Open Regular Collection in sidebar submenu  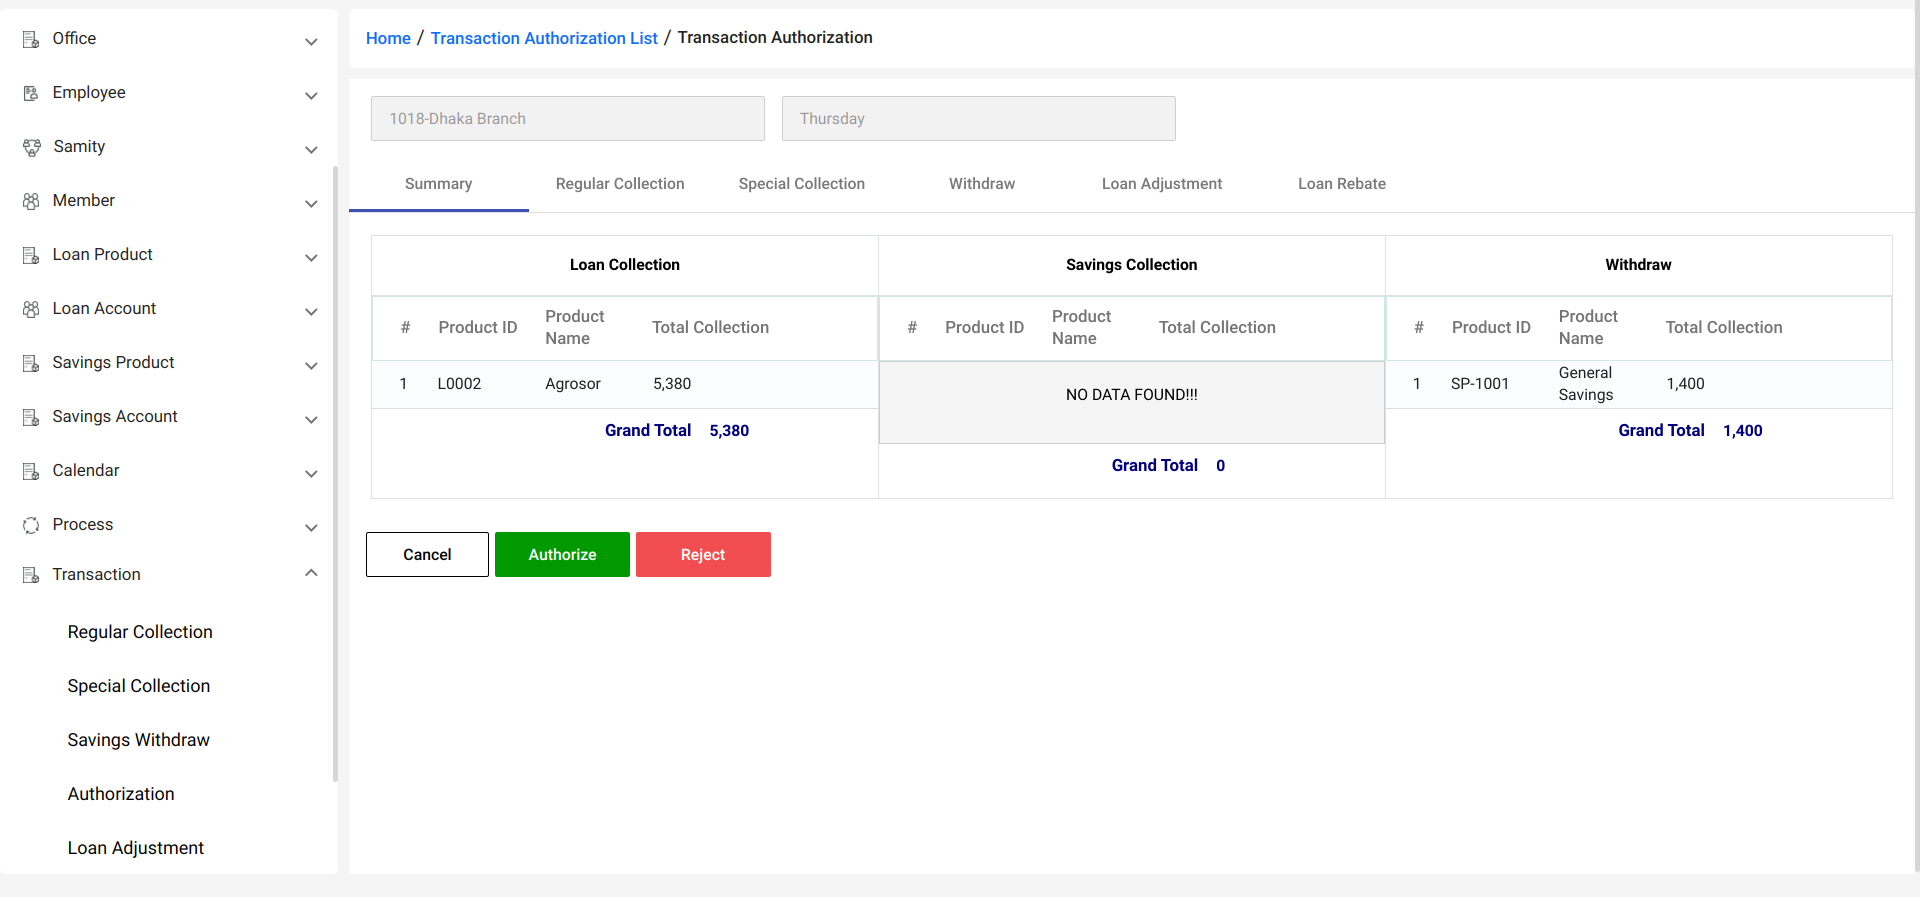[x=140, y=632]
